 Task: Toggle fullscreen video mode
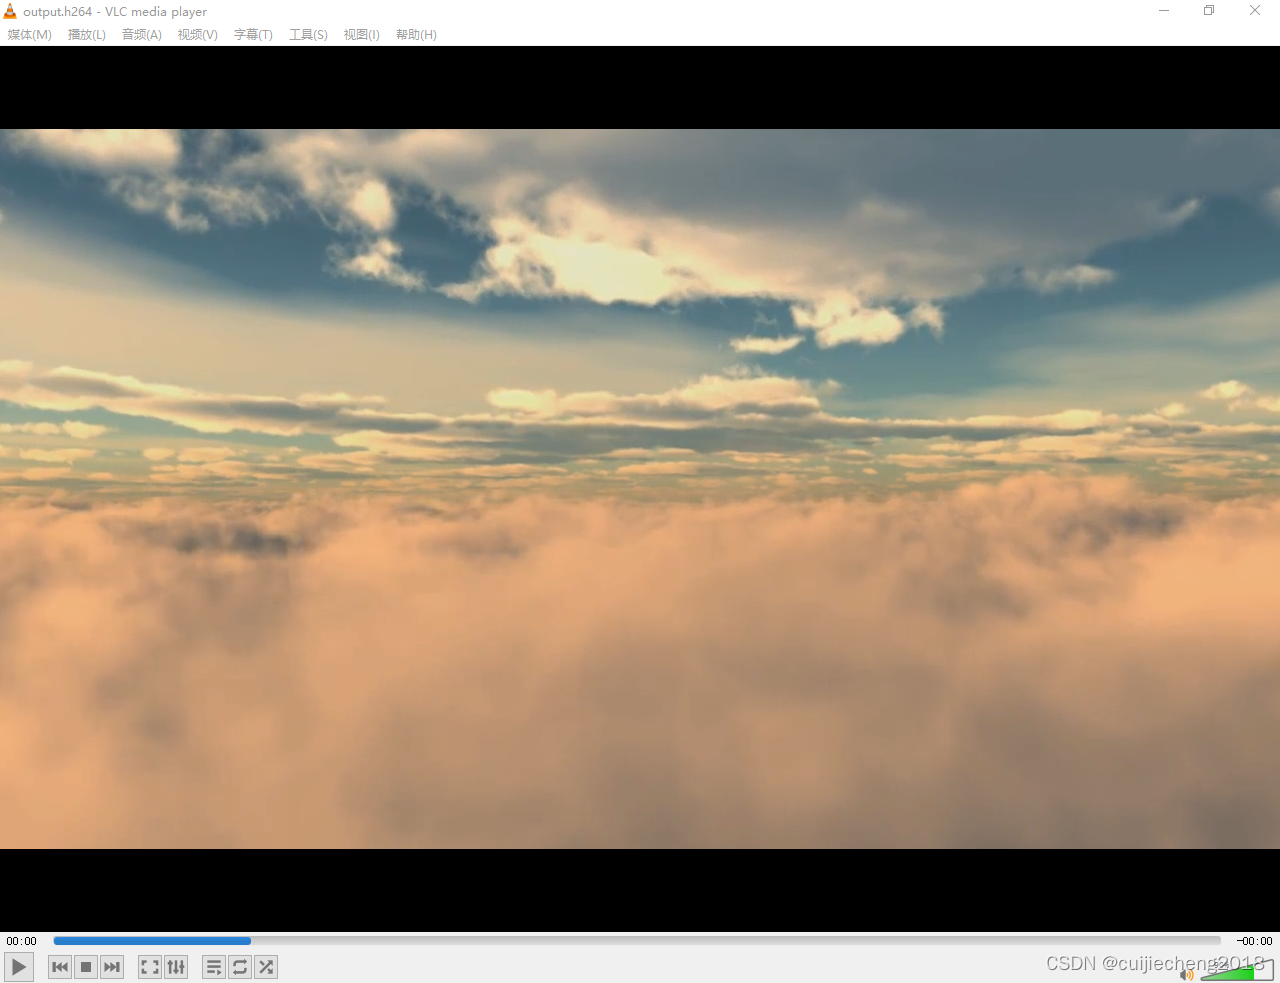click(149, 967)
